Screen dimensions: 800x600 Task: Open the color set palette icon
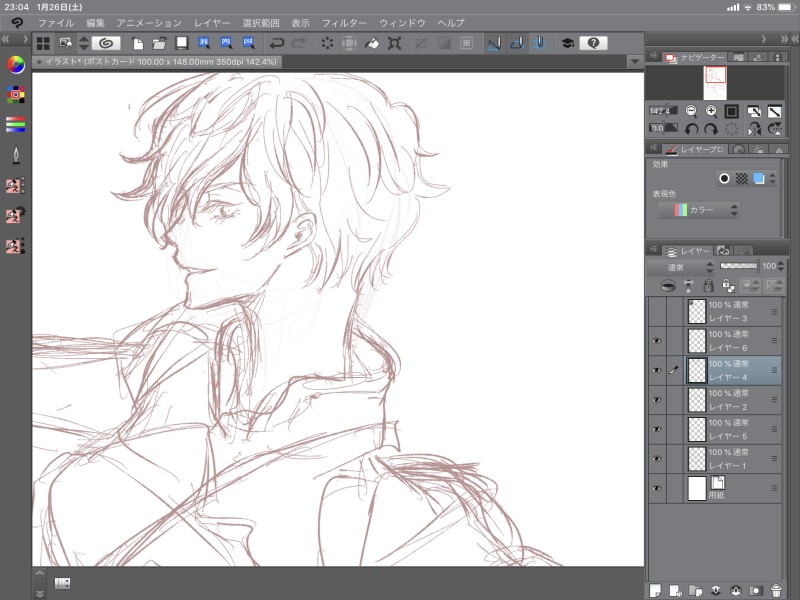click(x=16, y=94)
